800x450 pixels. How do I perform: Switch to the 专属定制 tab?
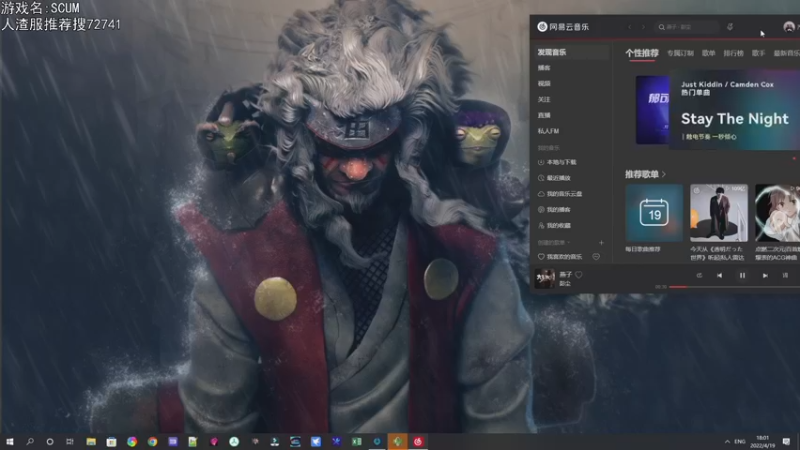click(x=680, y=53)
